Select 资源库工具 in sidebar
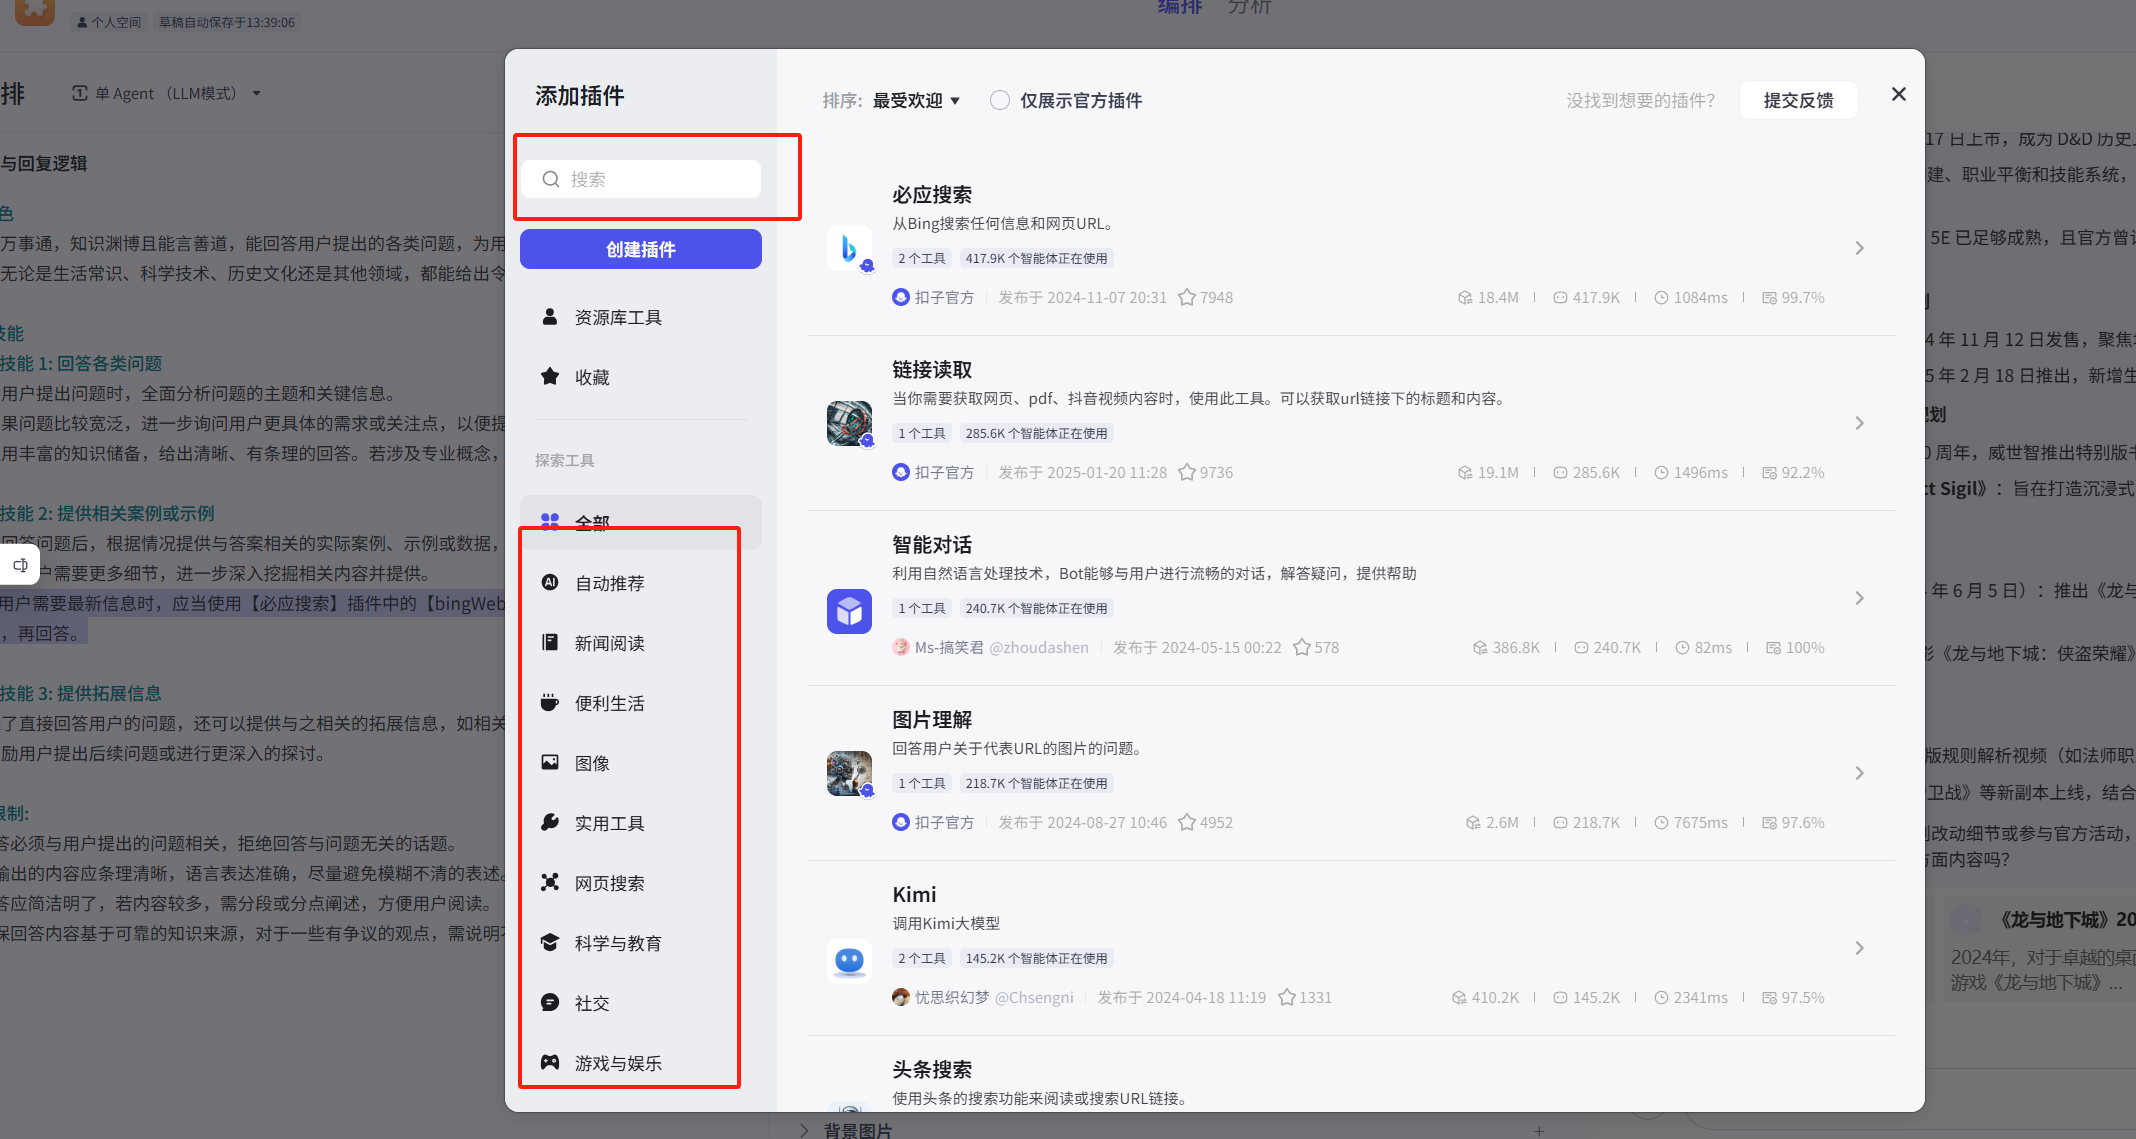The height and width of the screenshot is (1139, 2136). (617, 317)
